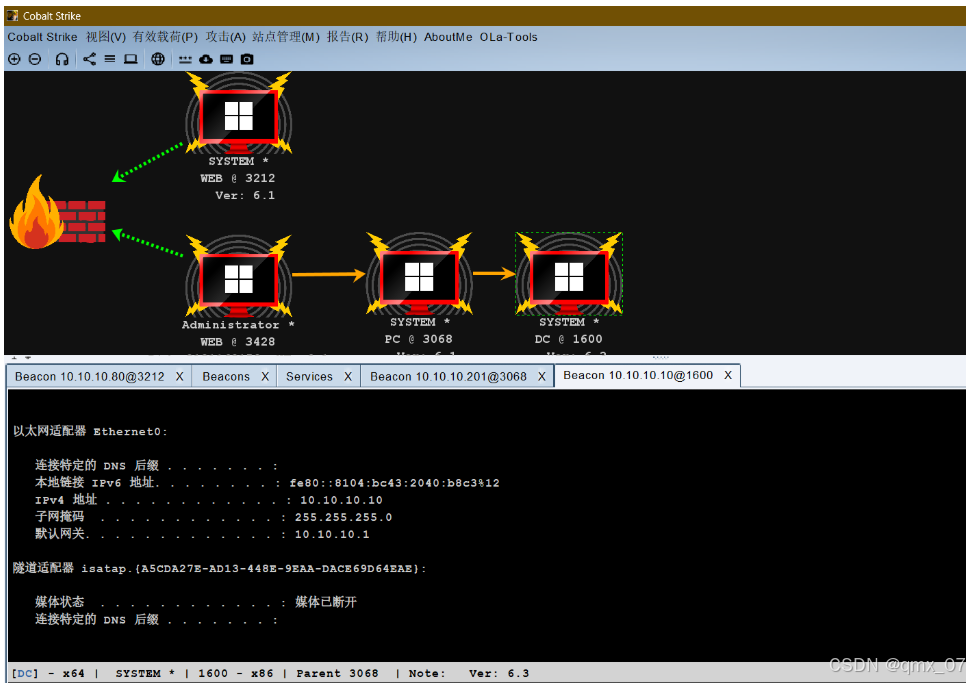970x683 pixels.
Task: Open downloads via the cloud icon
Action: pos(206,59)
